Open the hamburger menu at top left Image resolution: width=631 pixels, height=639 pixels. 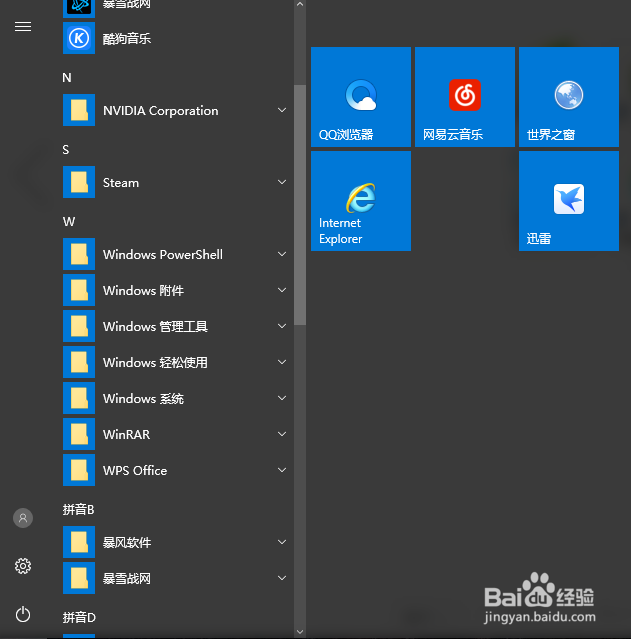[23, 26]
